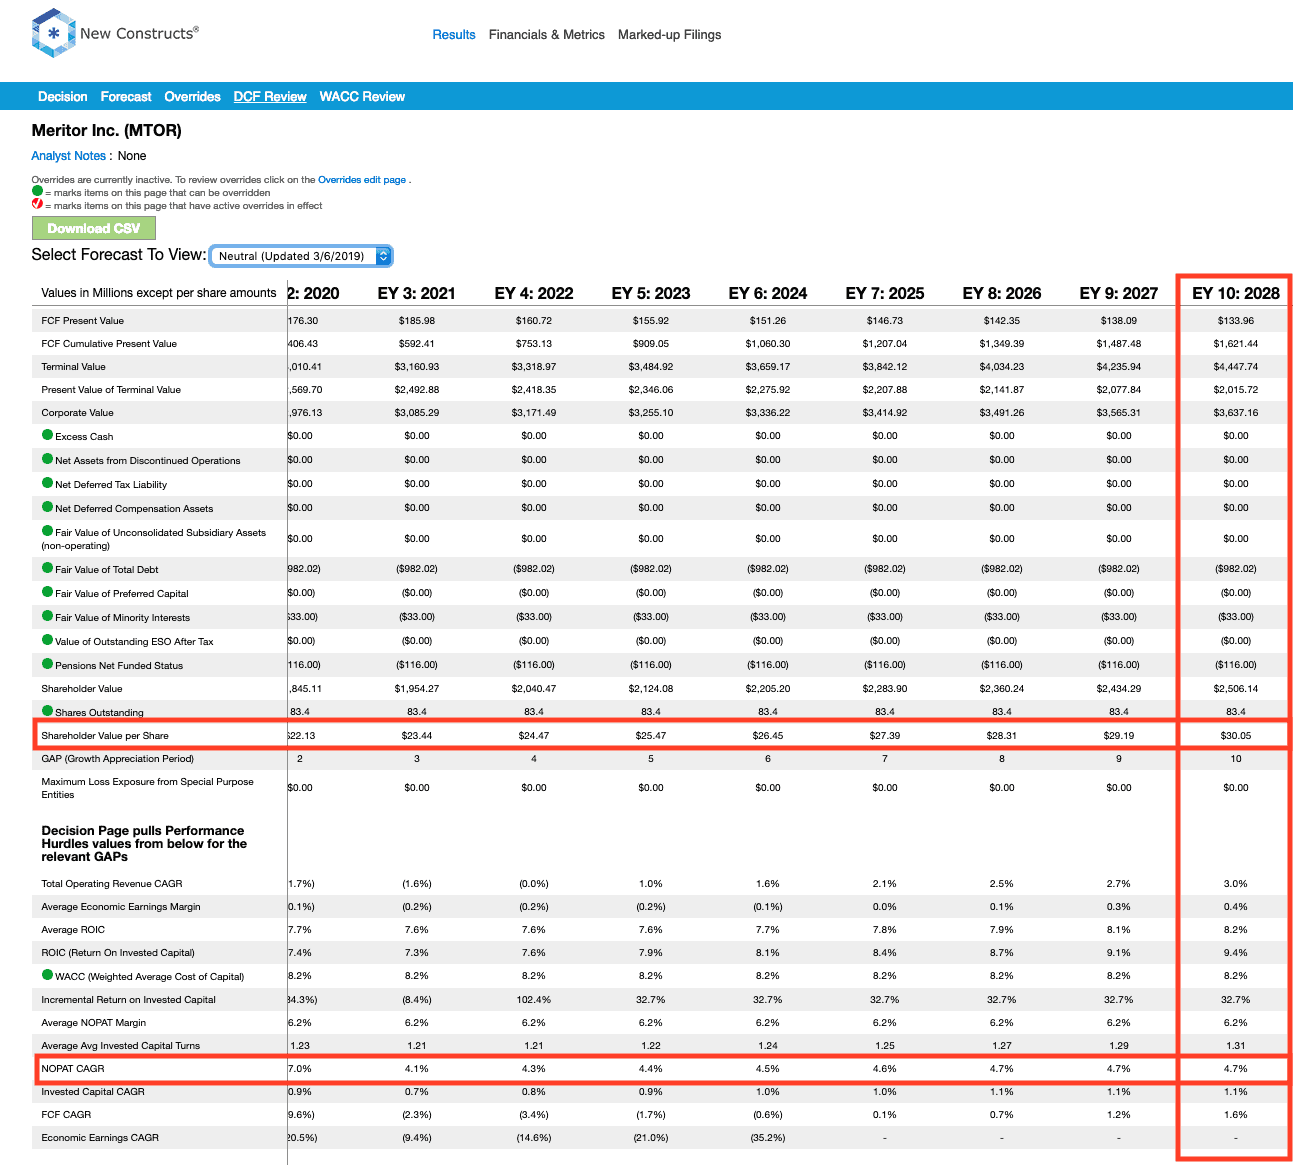The height and width of the screenshot is (1165, 1293).
Task: Click the (35.2%) Economic Earnings CAGR cell
Action: [x=768, y=1138]
